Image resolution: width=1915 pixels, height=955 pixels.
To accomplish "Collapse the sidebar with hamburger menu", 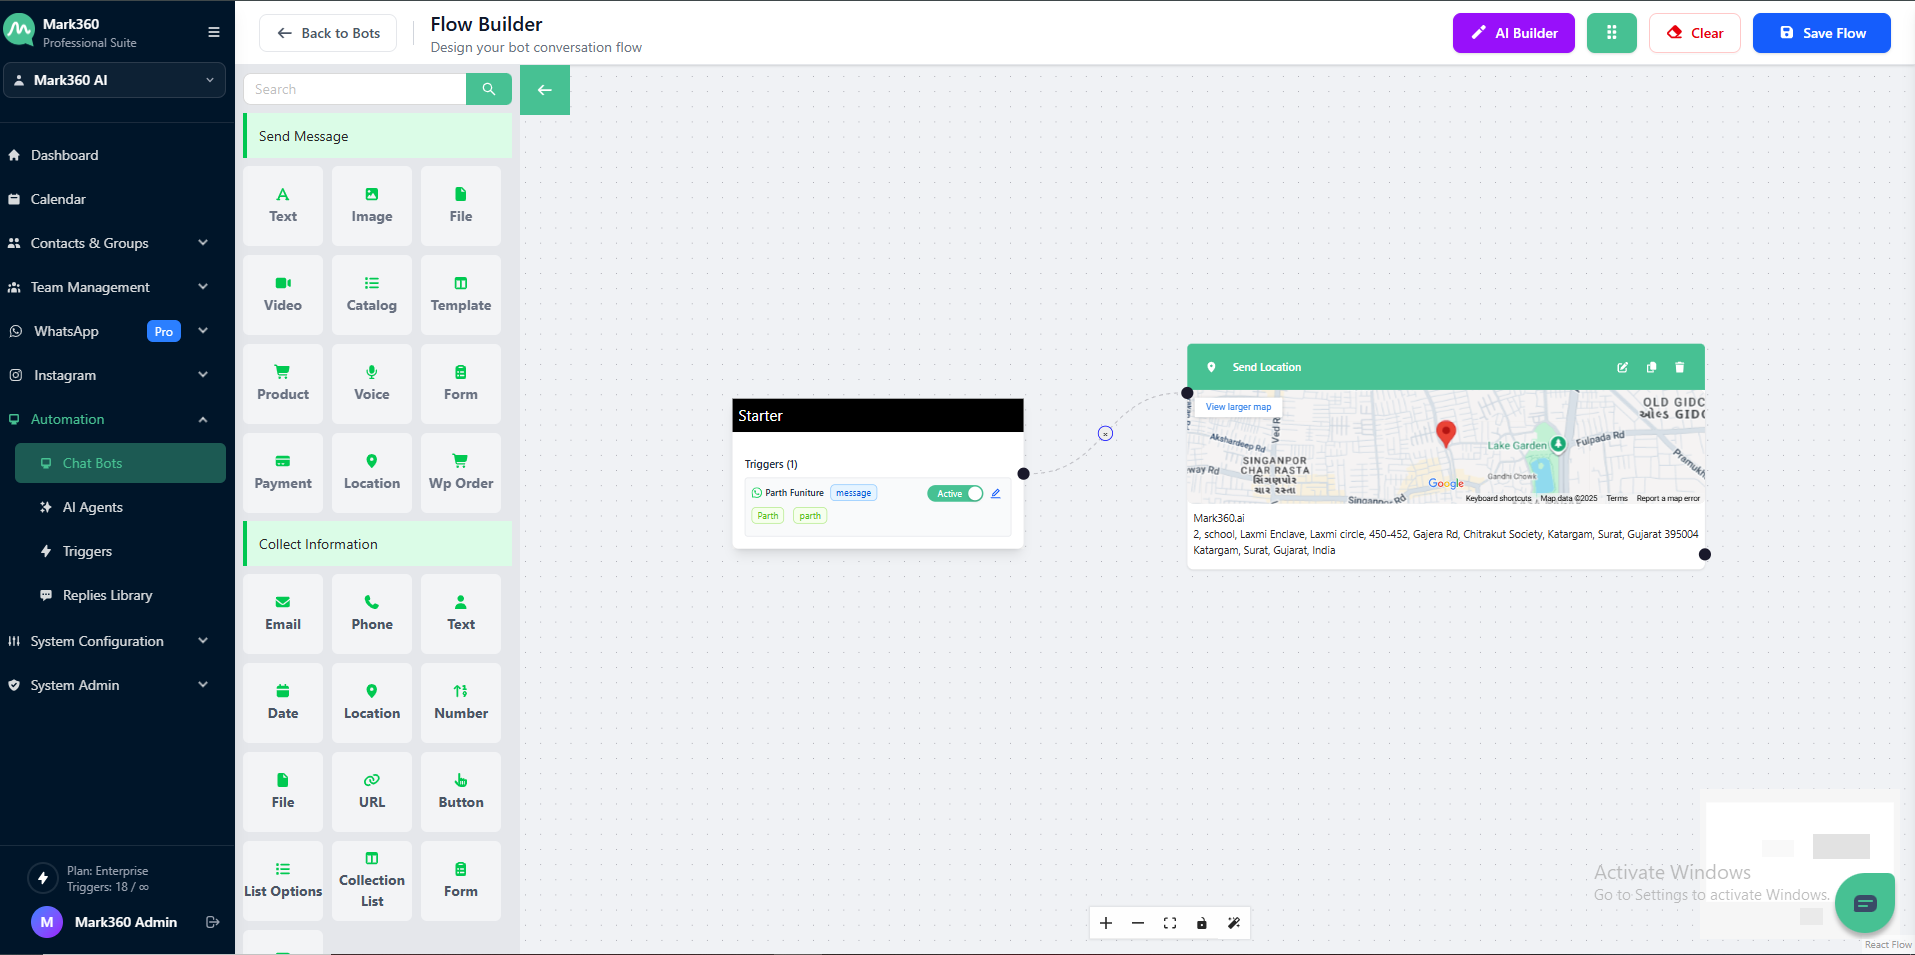I will pyautogui.click(x=213, y=32).
